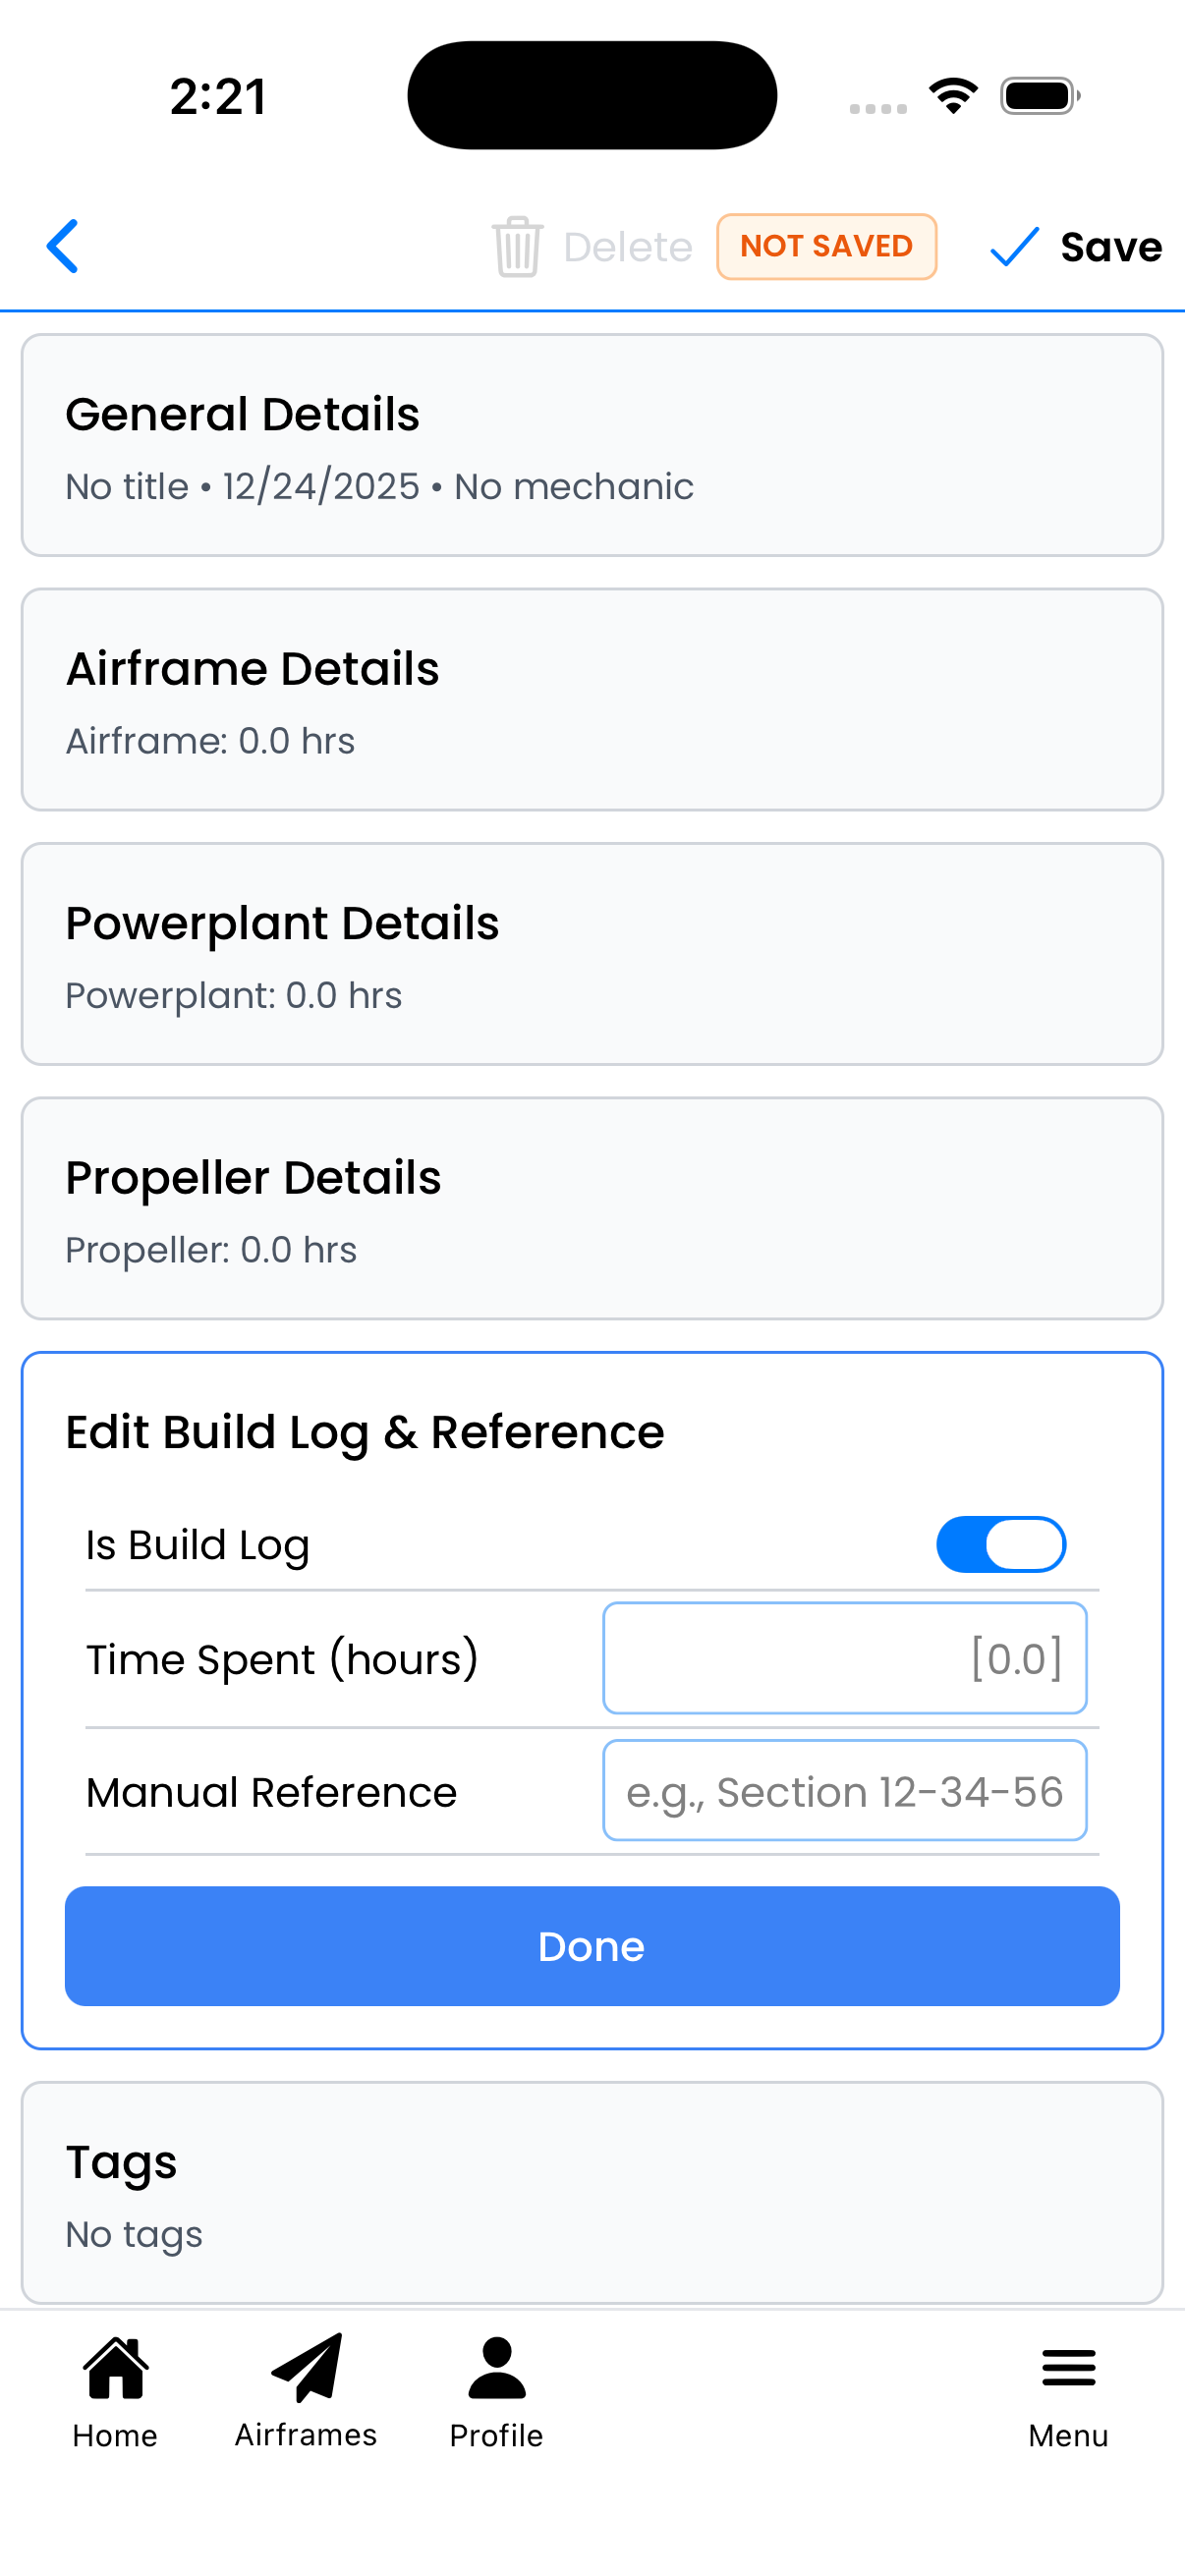Expand the Tags section
Image resolution: width=1185 pixels, height=2576 pixels.
592,2192
